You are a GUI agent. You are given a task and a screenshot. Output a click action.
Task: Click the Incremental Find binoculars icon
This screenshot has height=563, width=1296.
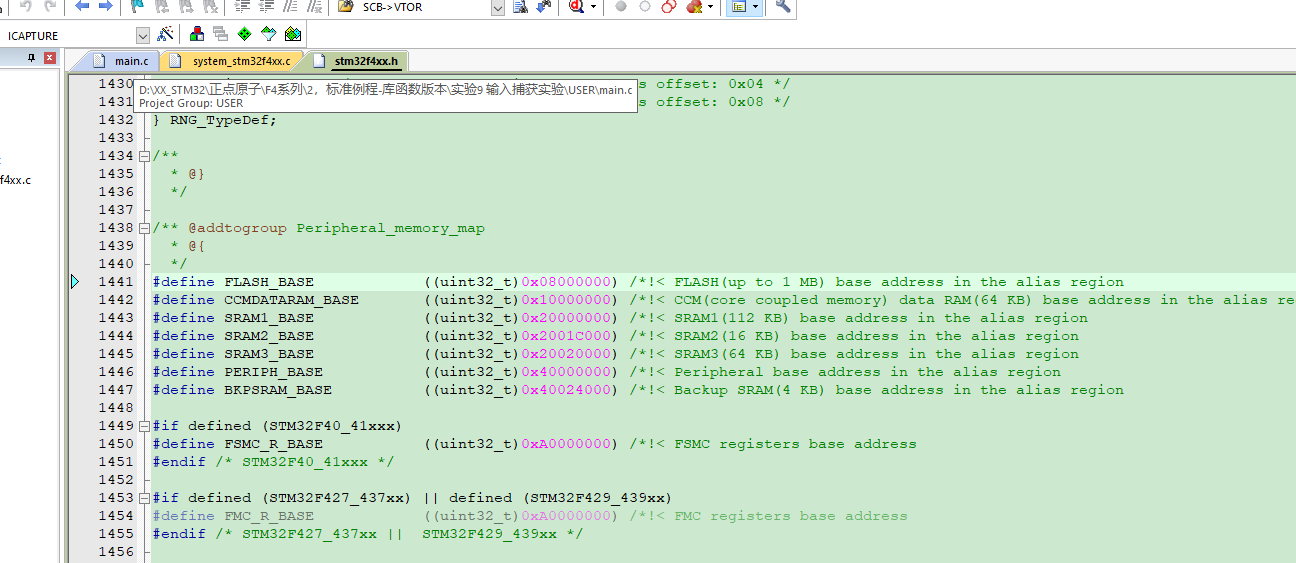(543, 6)
